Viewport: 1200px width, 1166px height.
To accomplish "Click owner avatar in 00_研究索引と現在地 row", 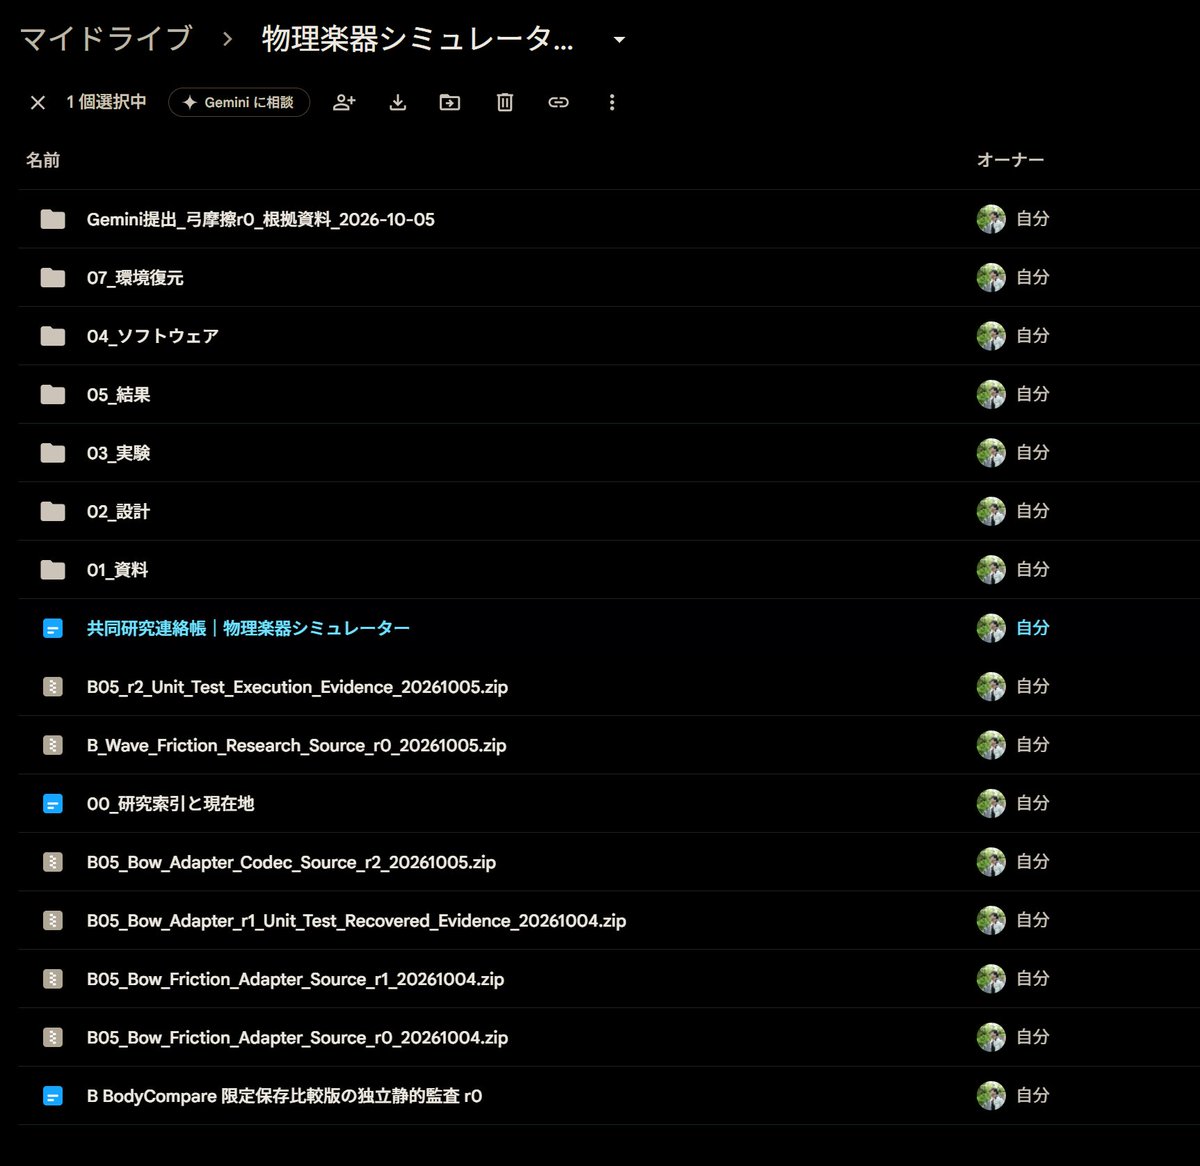I will point(991,804).
